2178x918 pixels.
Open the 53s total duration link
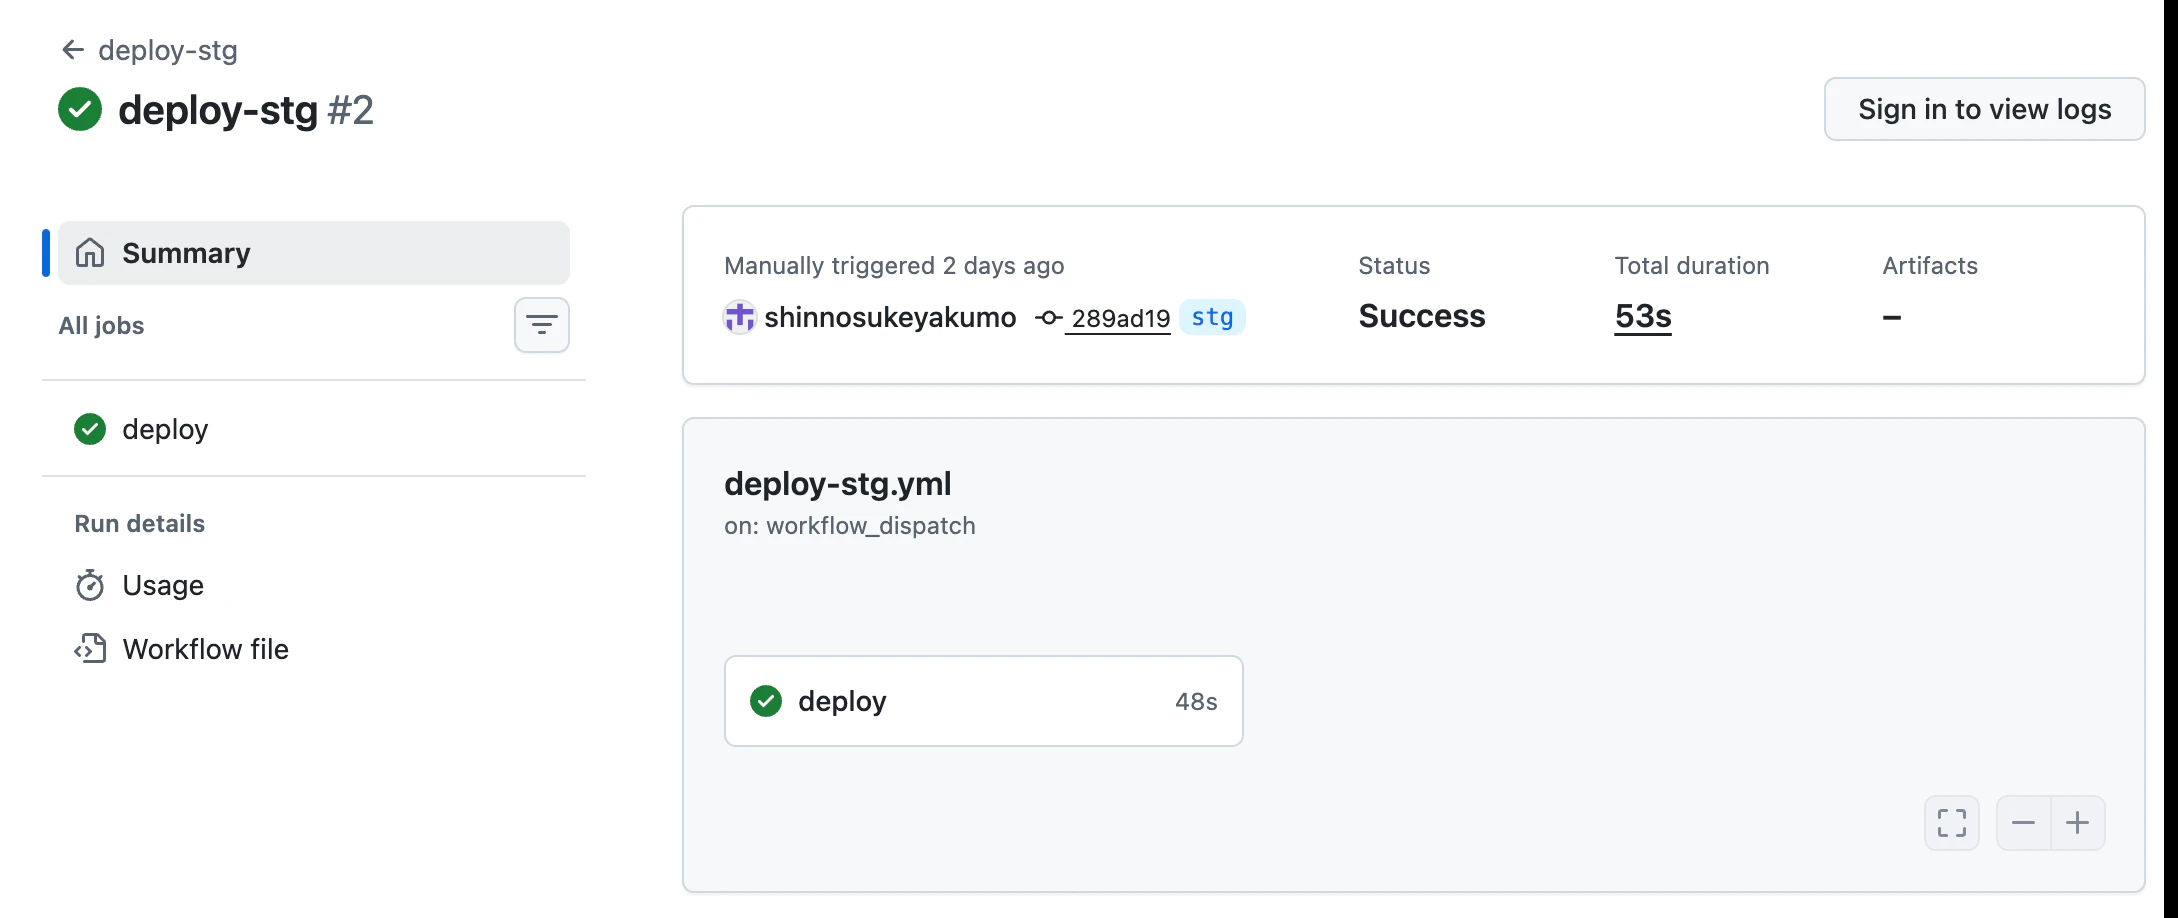point(1643,317)
